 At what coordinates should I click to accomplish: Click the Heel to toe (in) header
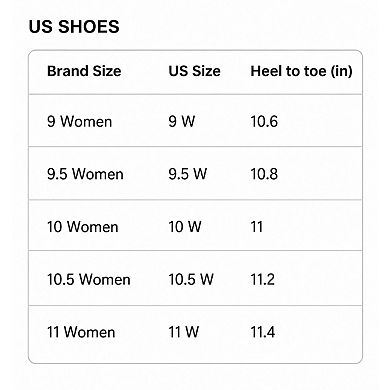click(301, 71)
